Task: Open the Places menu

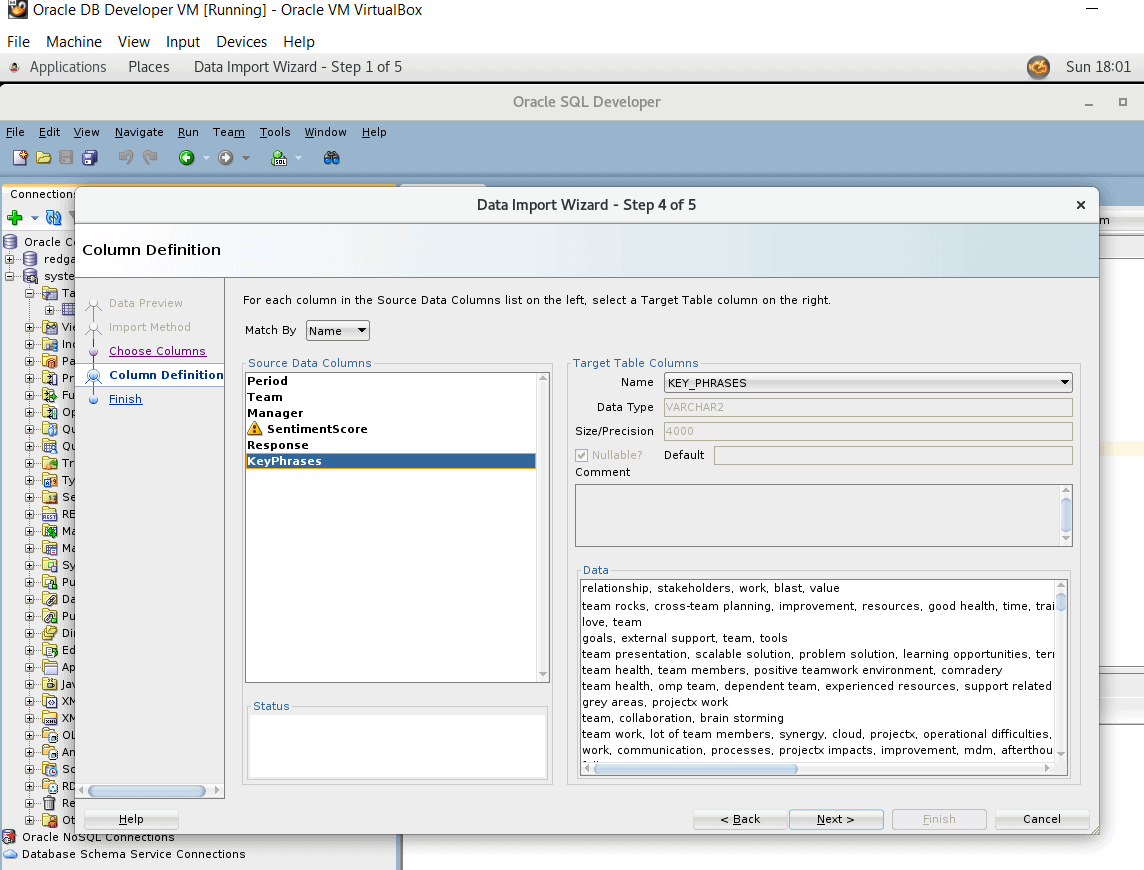Action: click(x=149, y=67)
